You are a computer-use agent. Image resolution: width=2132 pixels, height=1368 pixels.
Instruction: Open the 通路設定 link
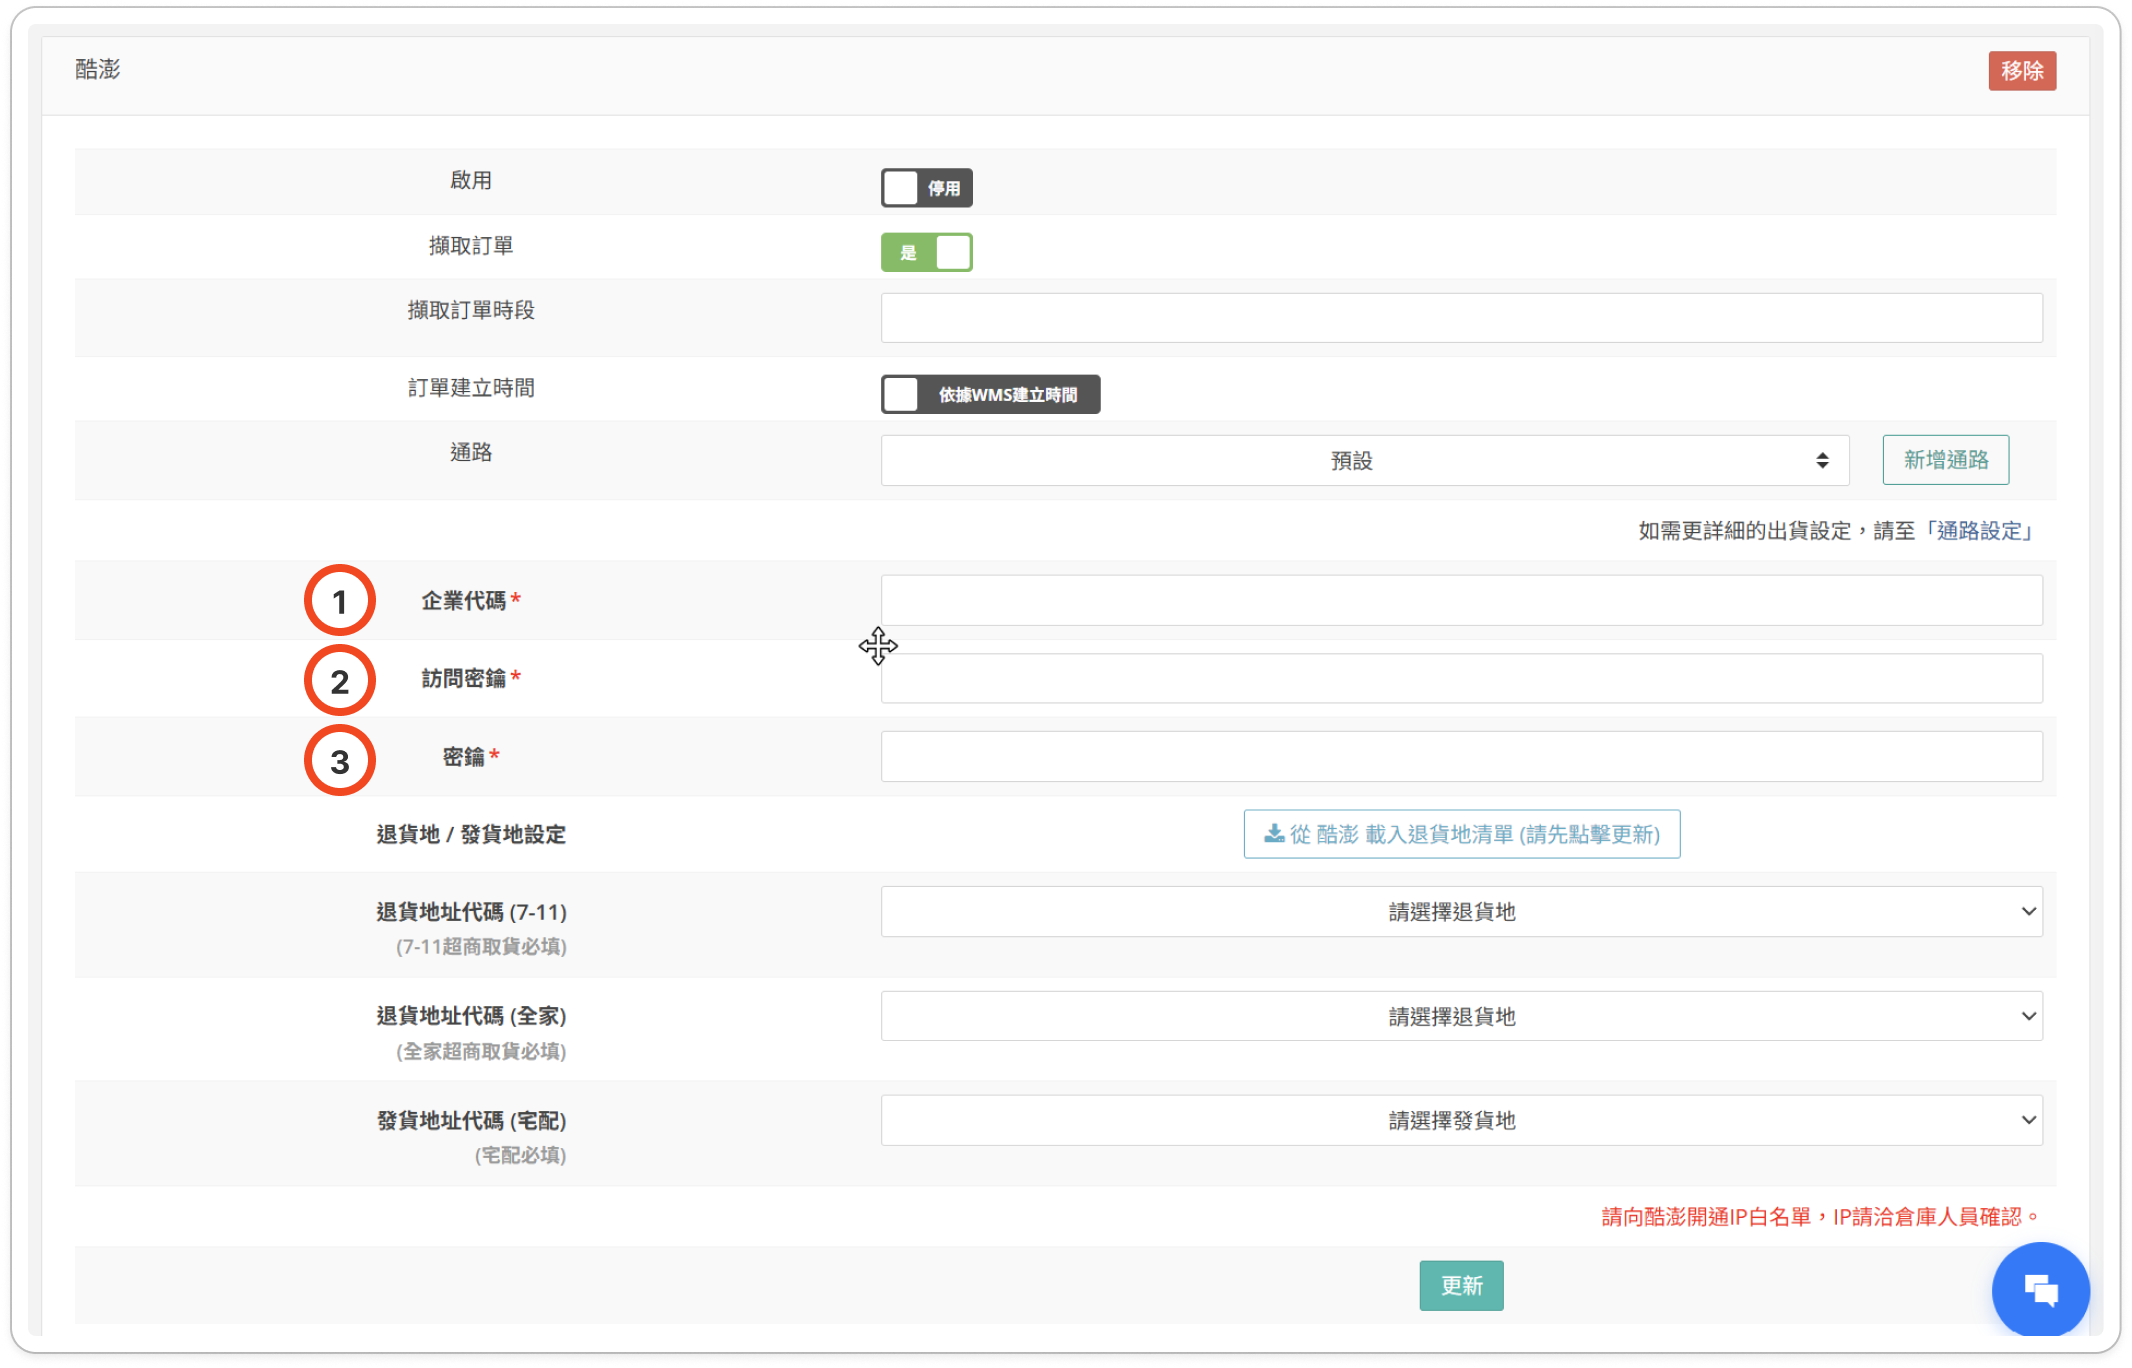(x=1979, y=531)
